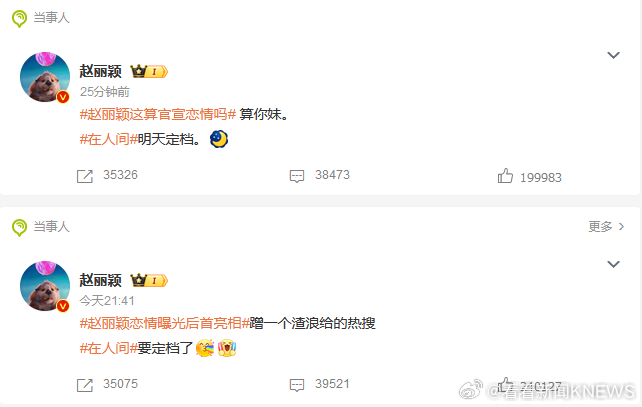The height and width of the screenshot is (407, 642).
Task: Click the green 当事人 icon on second card
Action: [x=19, y=228]
